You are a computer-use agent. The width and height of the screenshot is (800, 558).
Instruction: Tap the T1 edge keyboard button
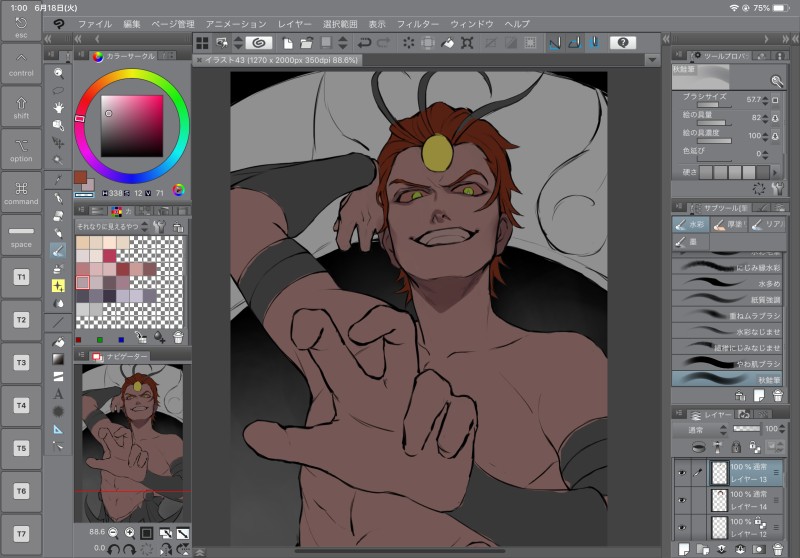click(21, 277)
